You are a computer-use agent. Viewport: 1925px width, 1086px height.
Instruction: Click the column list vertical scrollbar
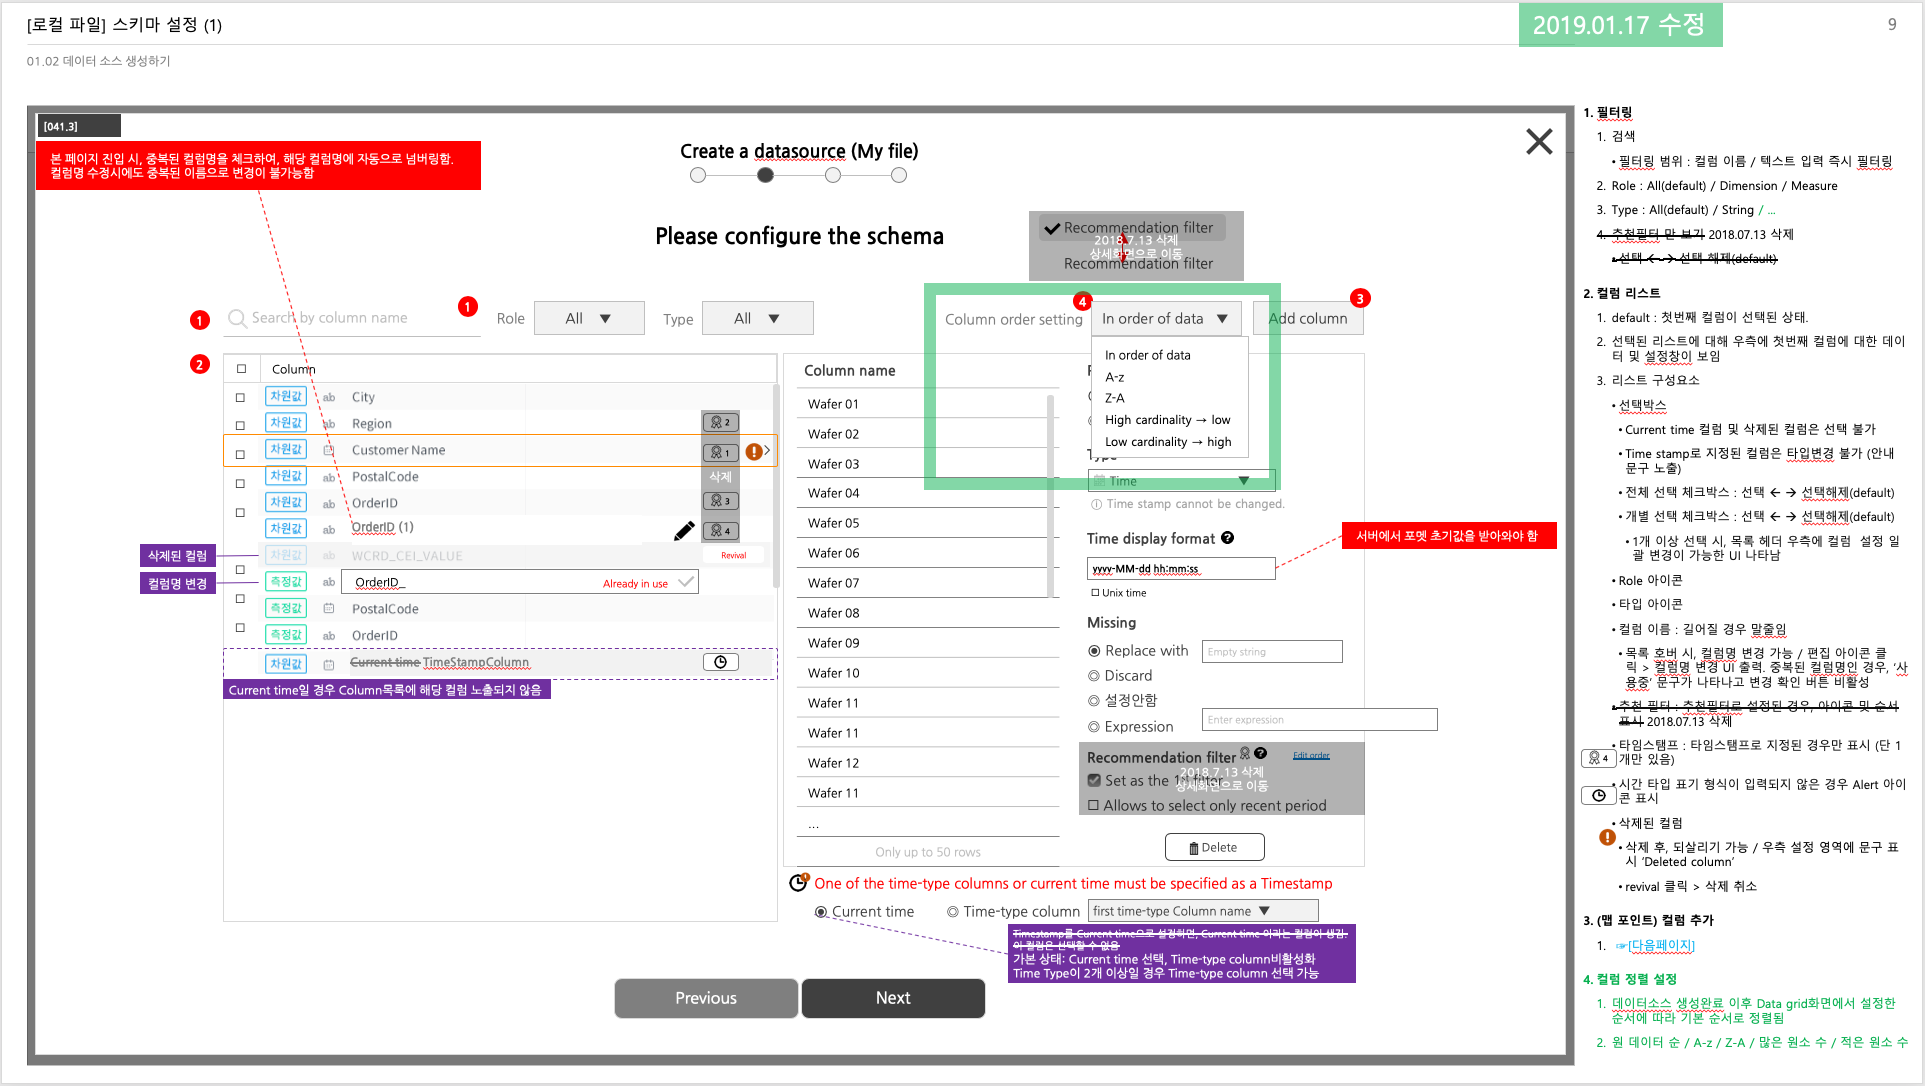click(x=776, y=485)
